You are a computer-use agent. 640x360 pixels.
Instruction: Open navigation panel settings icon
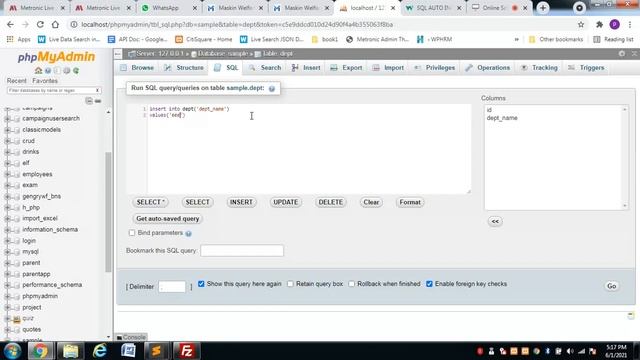(x=67, y=71)
